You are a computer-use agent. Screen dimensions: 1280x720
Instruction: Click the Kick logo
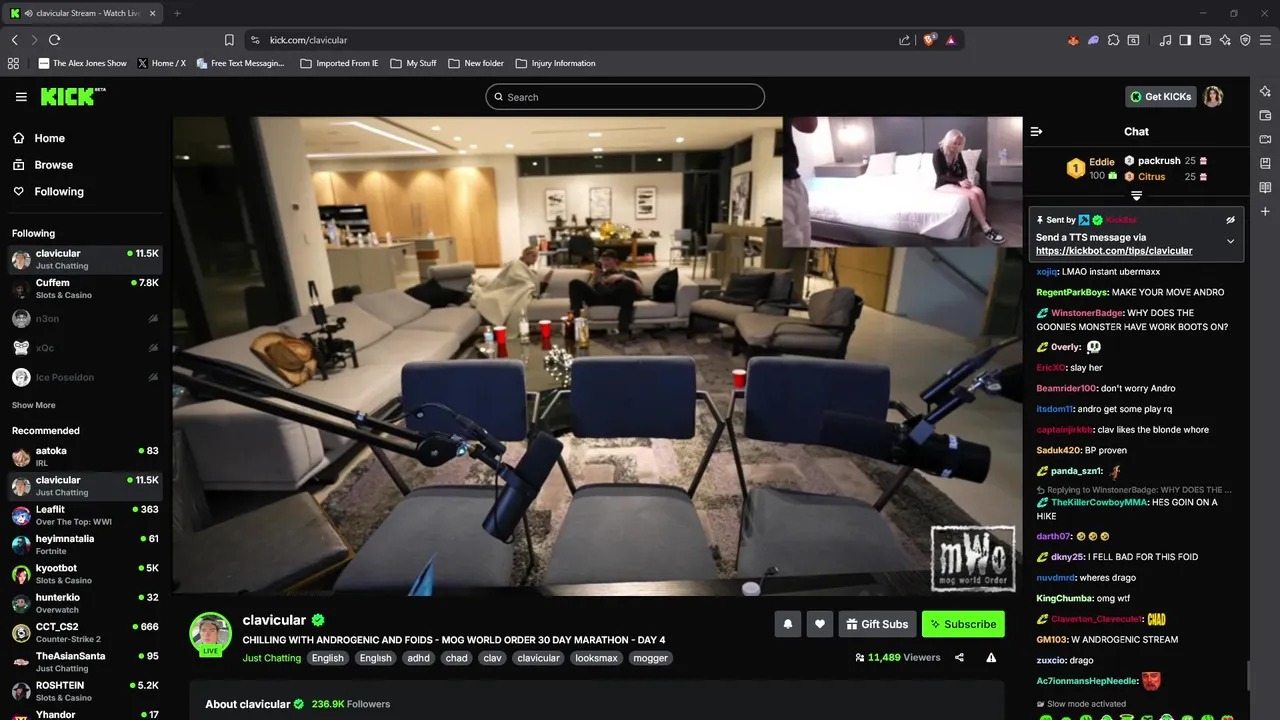click(73, 96)
